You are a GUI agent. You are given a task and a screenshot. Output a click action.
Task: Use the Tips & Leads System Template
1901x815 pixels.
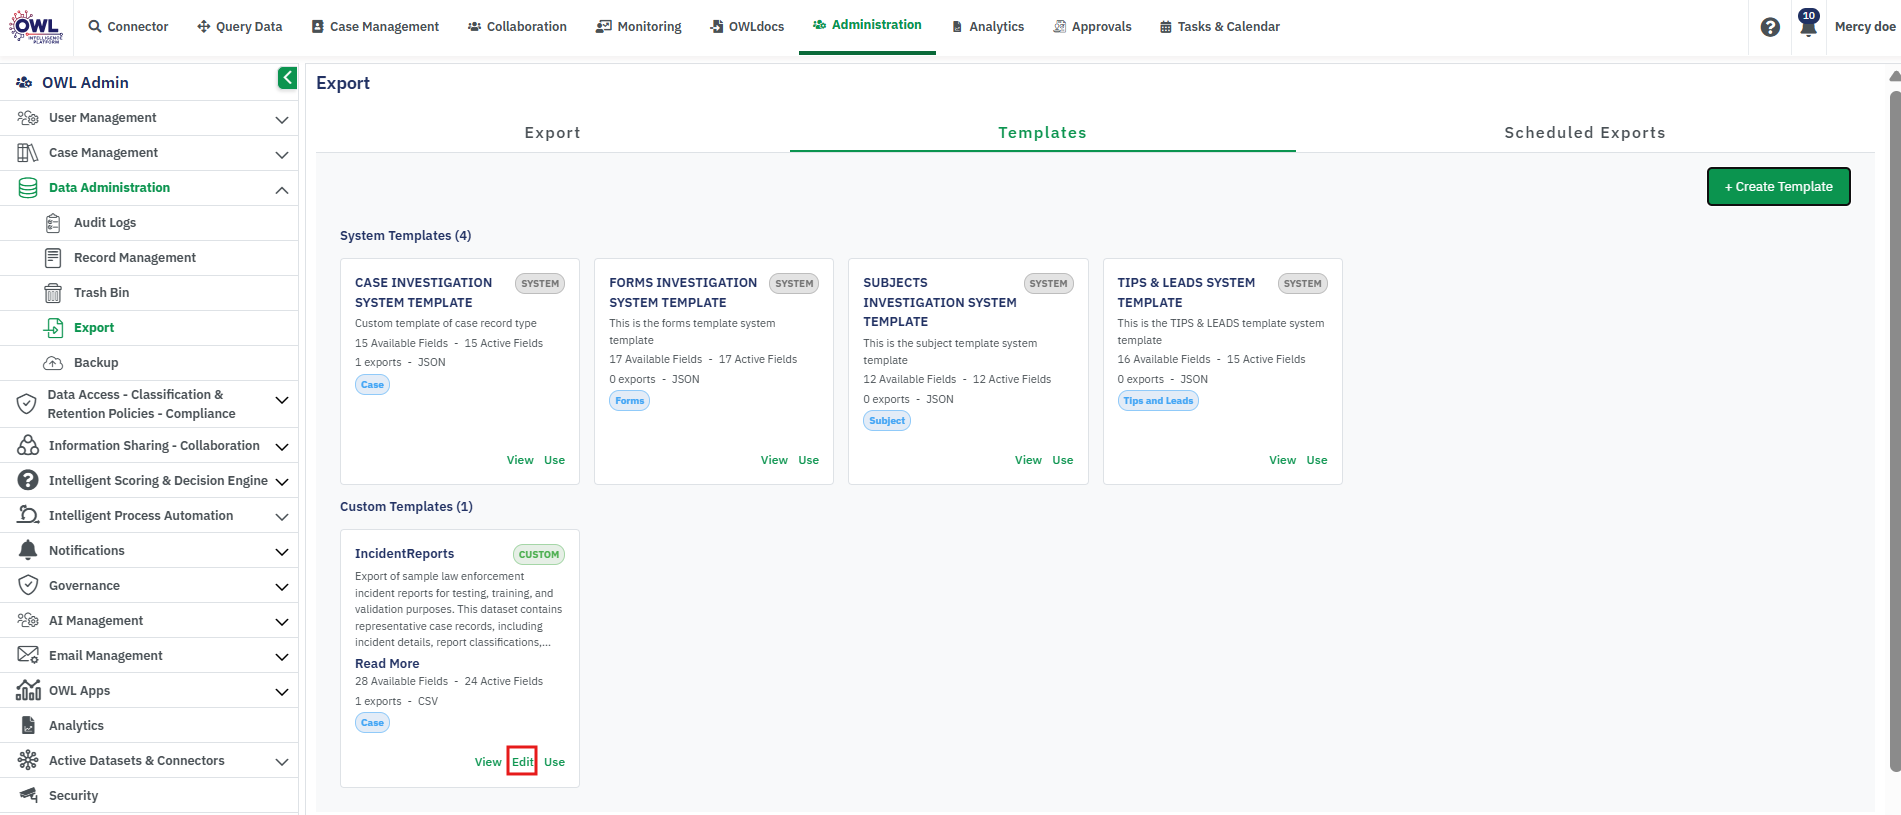1317,460
